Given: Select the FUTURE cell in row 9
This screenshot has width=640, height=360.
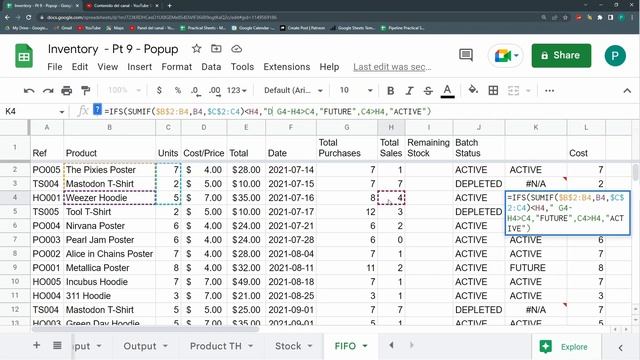Looking at the screenshot, I should click(x=536, y=268).
